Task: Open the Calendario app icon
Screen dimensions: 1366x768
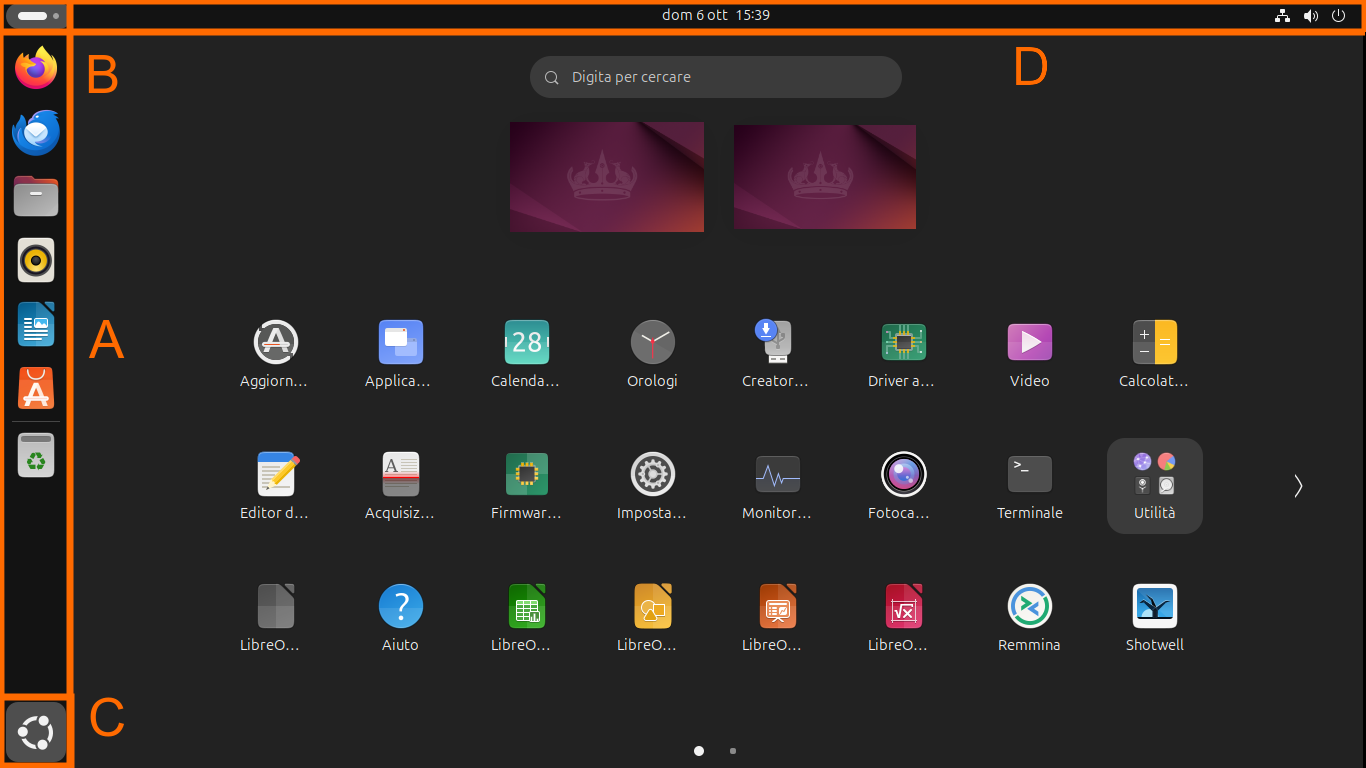Action: (x=526, y=342)
